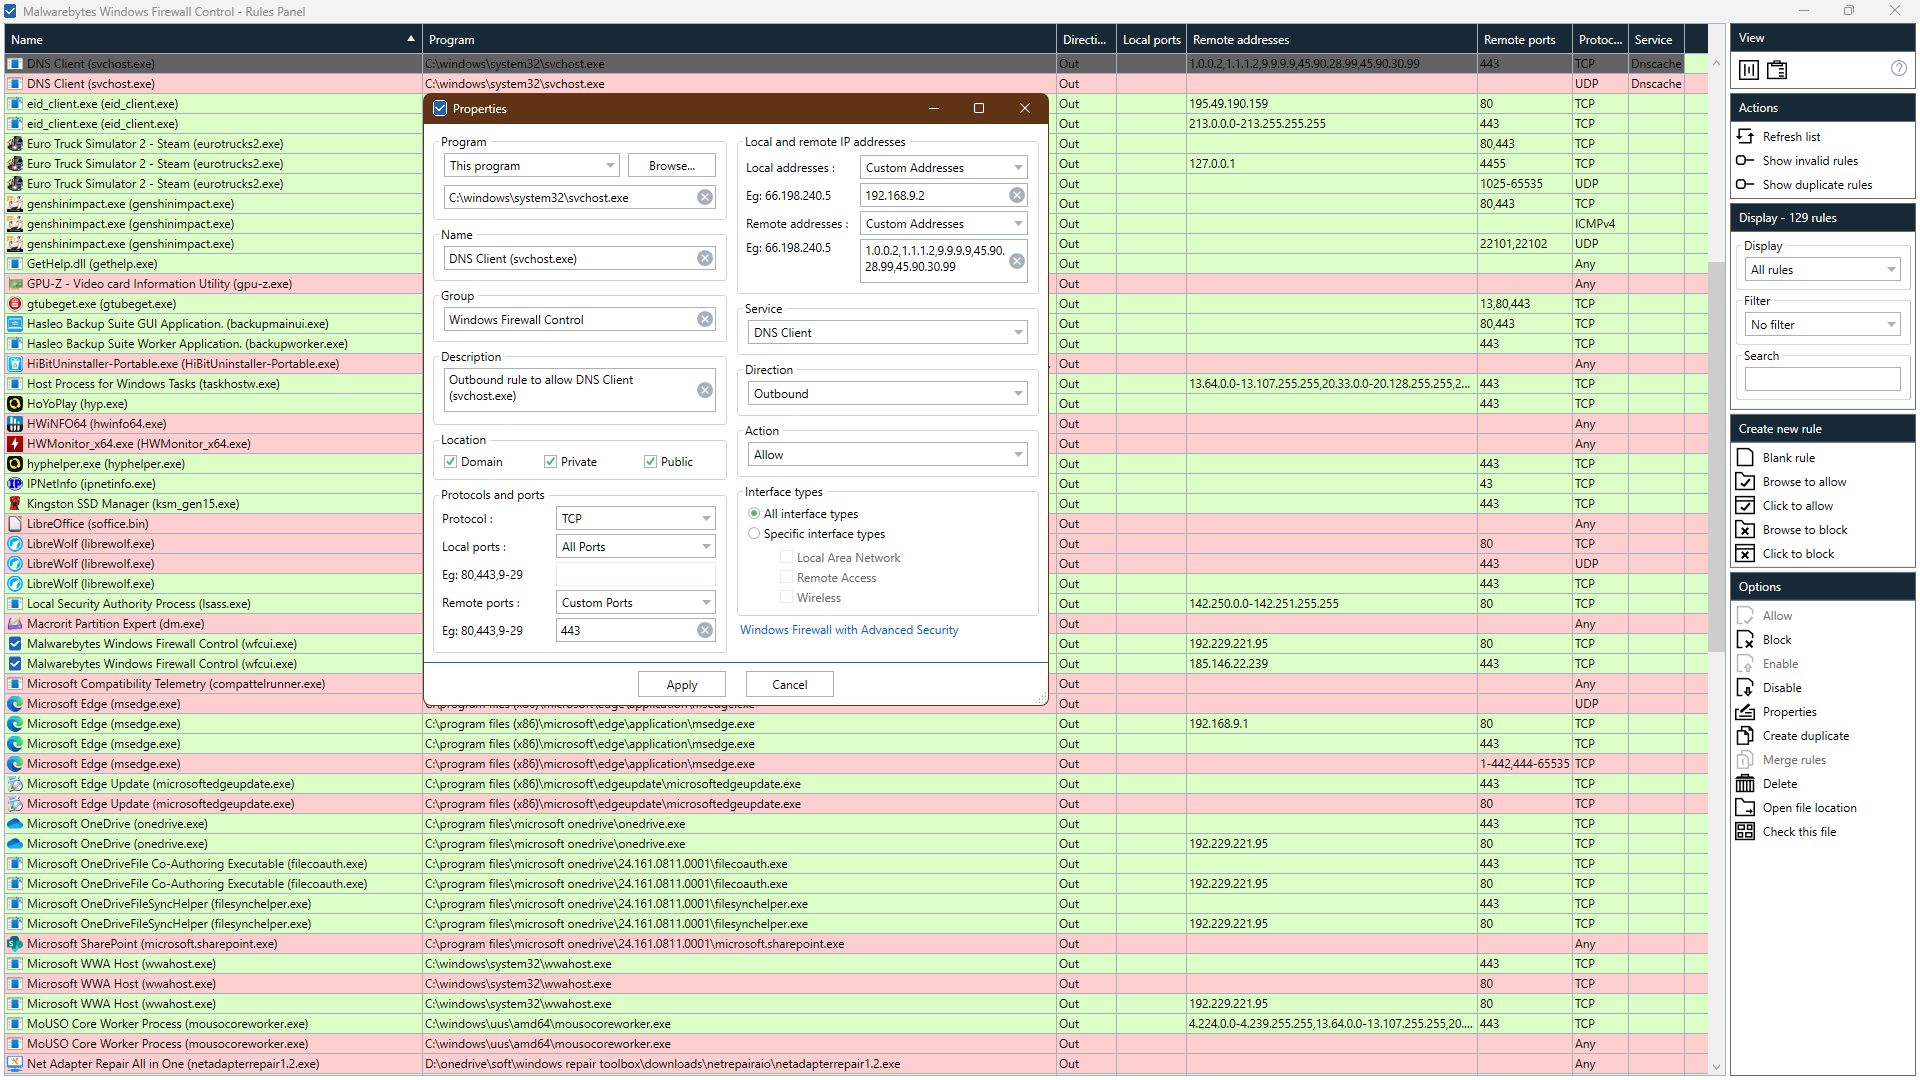Open Windows Firewall with Advanced Security link
This screenshot has width=1920, height=1080.
coord(849,629)
